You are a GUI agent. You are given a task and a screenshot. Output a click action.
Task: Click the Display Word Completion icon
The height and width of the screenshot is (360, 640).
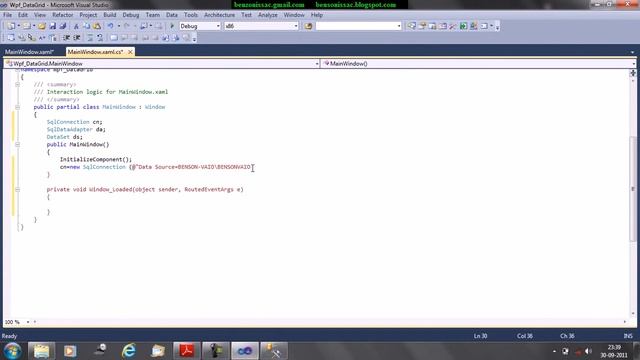coord(42,38)
